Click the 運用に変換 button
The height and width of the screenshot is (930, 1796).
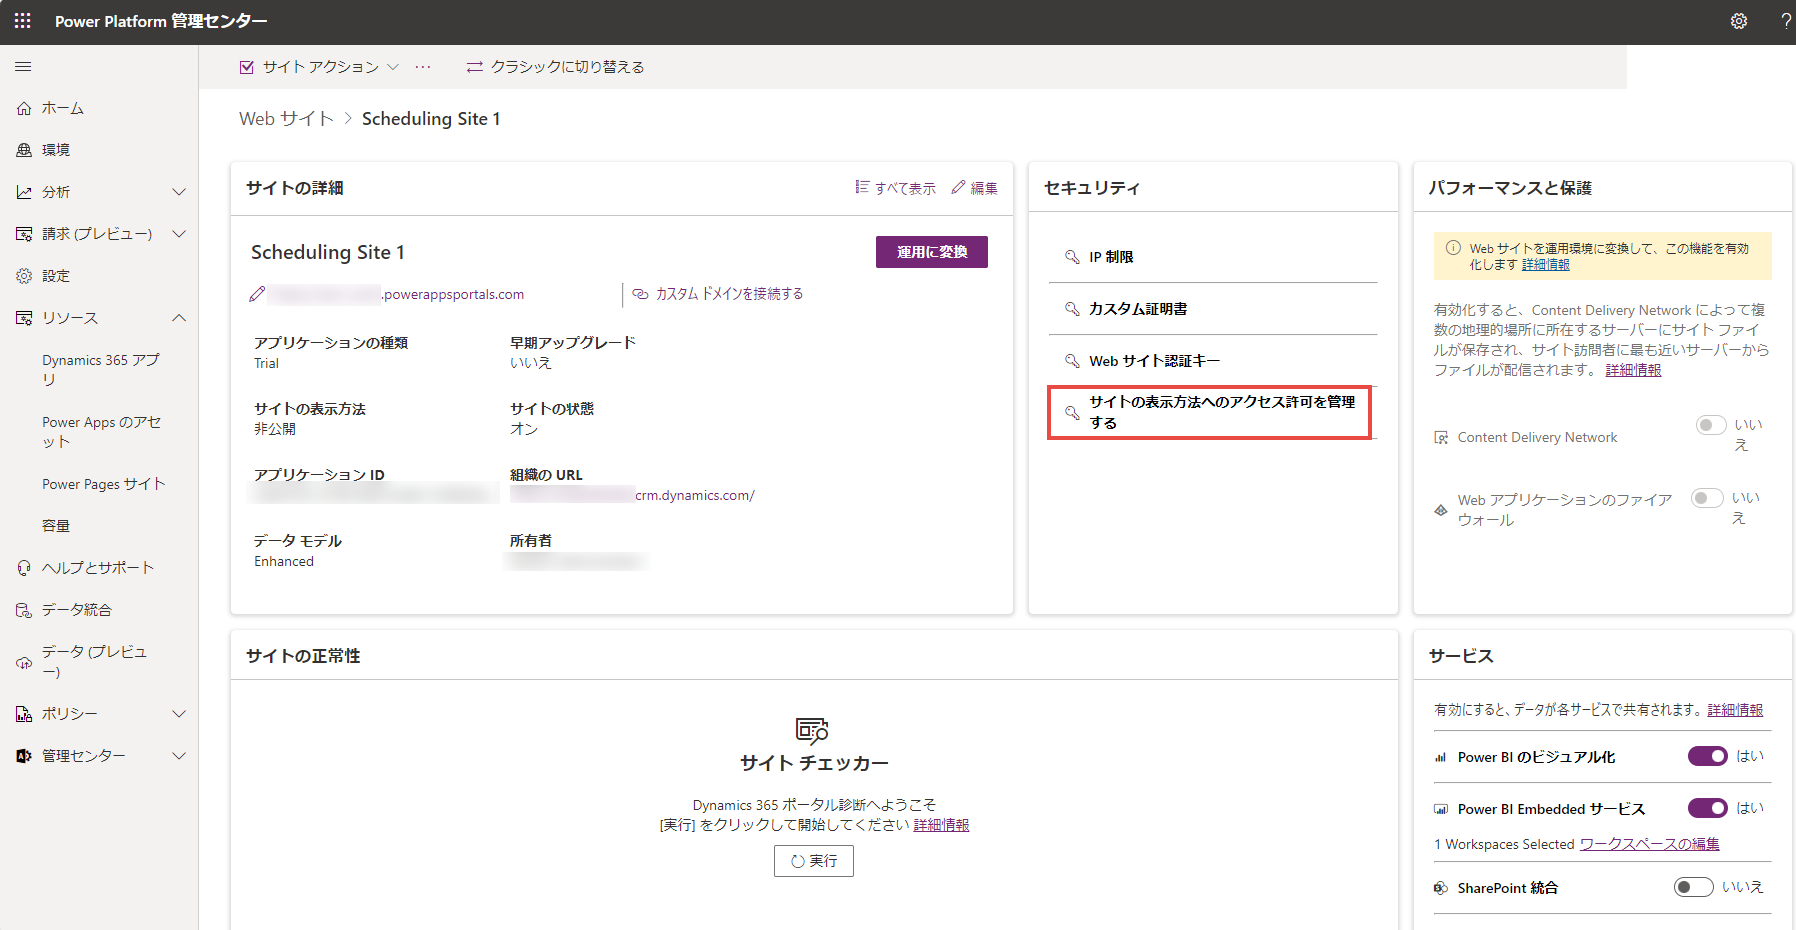coord(932,252)
